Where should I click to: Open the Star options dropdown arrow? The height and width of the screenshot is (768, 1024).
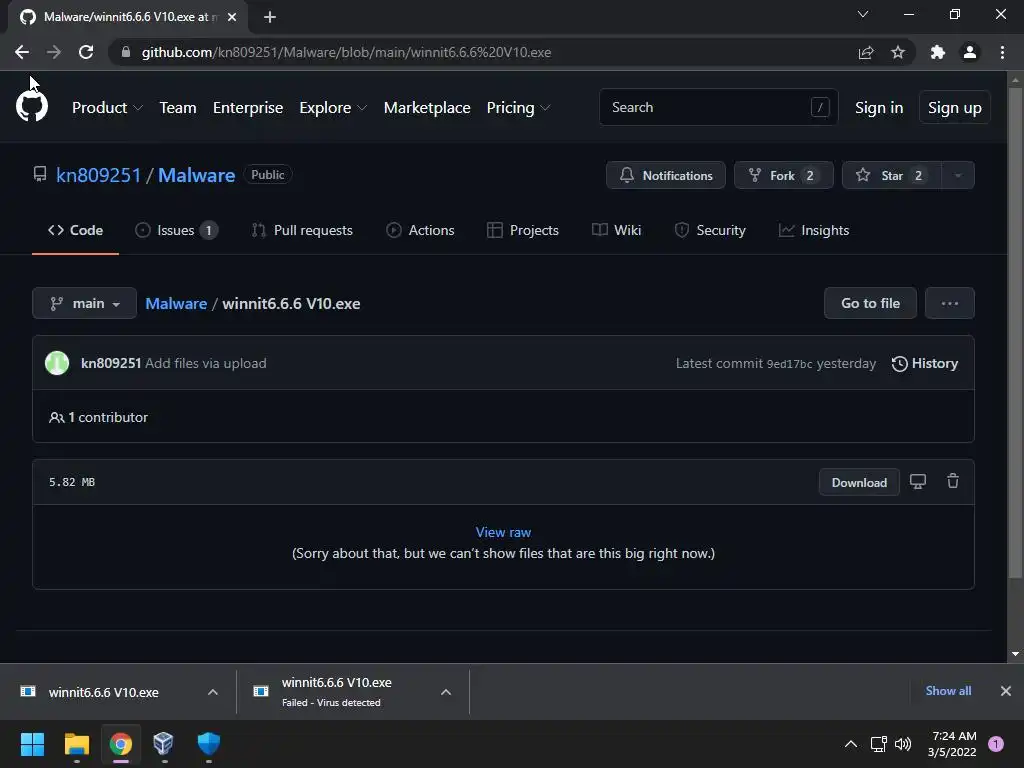(958, 175)
